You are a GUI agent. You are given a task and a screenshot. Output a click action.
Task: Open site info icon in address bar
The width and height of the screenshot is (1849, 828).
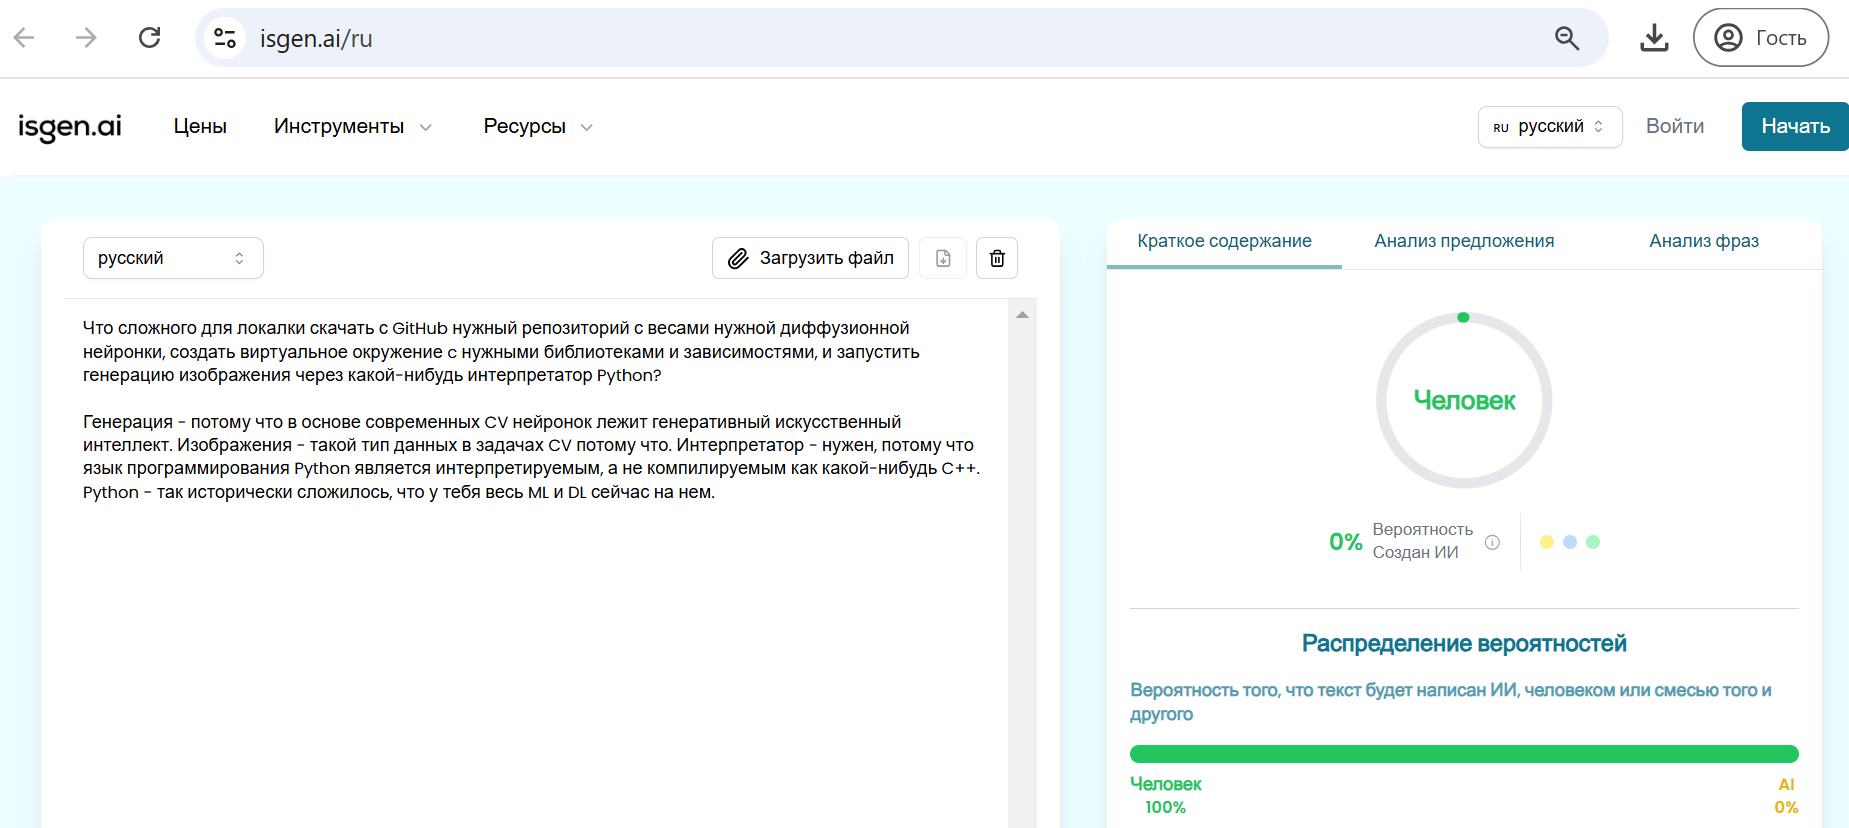tap(225, 38)
